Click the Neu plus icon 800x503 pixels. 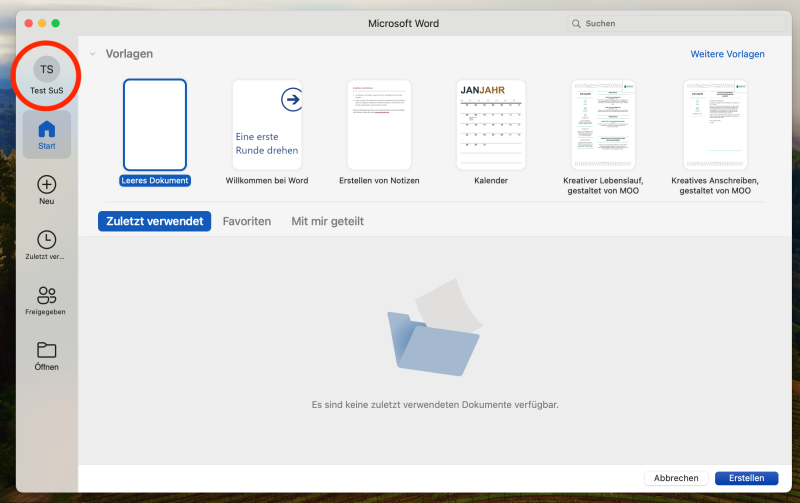tap(47, 185)
